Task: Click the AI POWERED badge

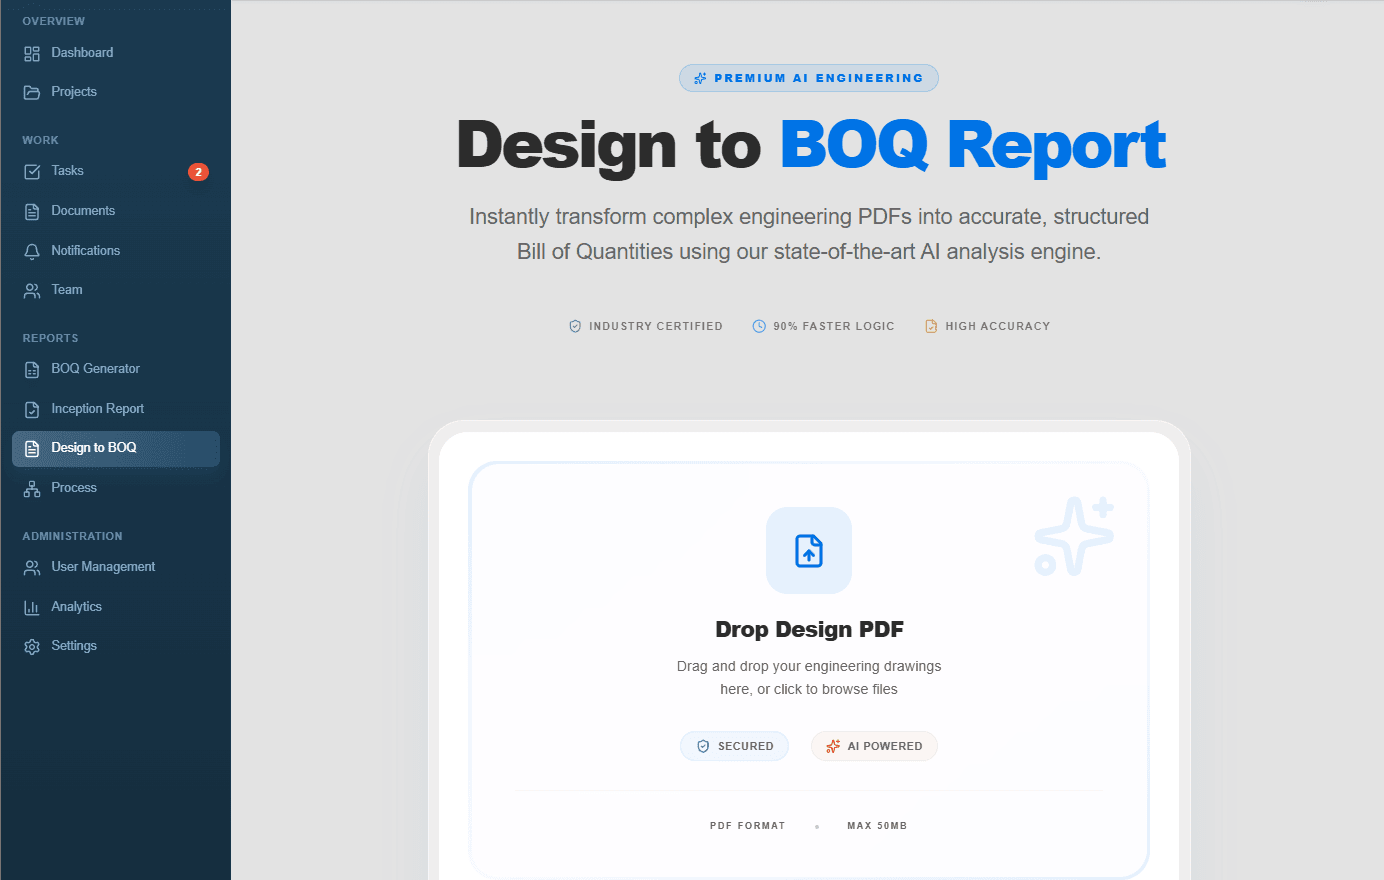Action: coord(874,746)
